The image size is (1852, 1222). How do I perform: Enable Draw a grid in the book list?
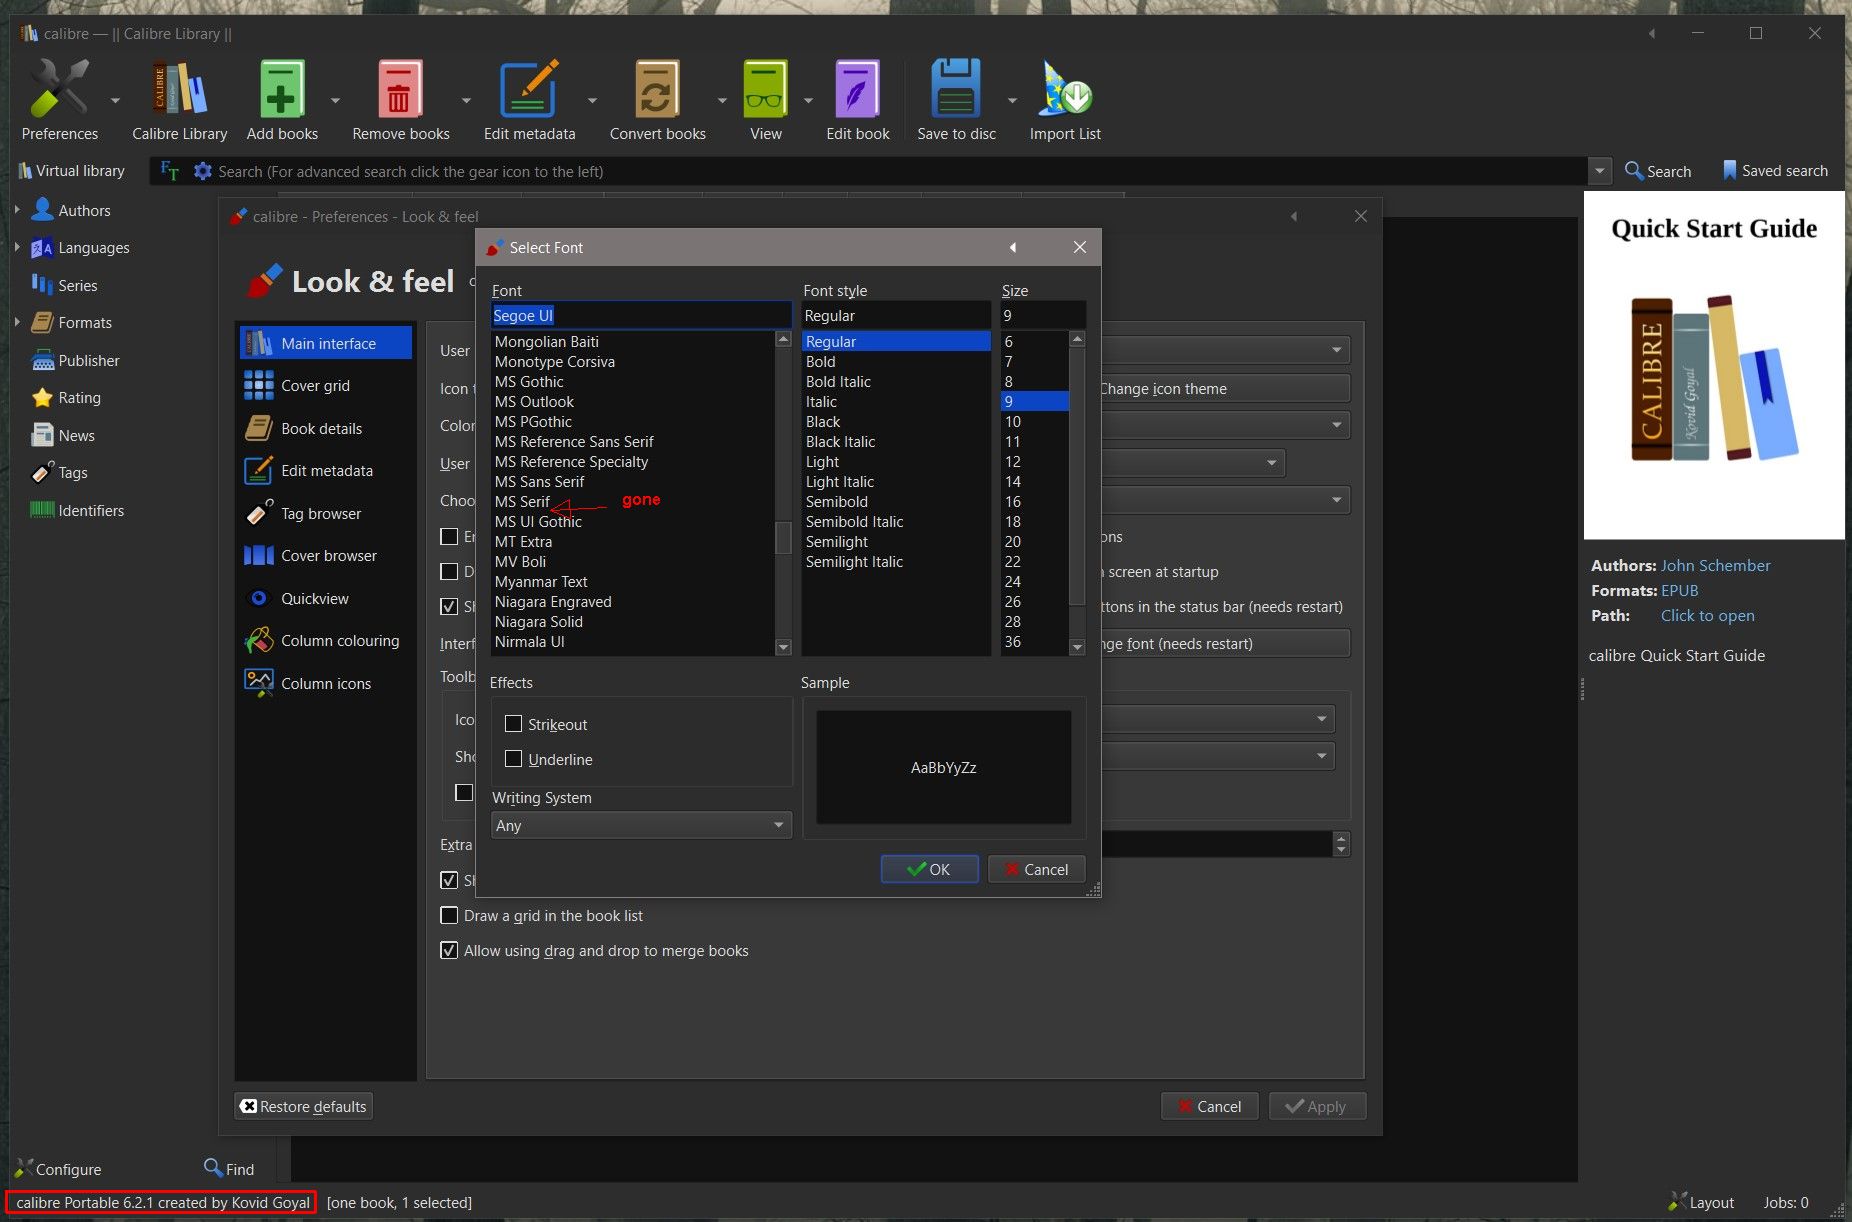[449, 915]
